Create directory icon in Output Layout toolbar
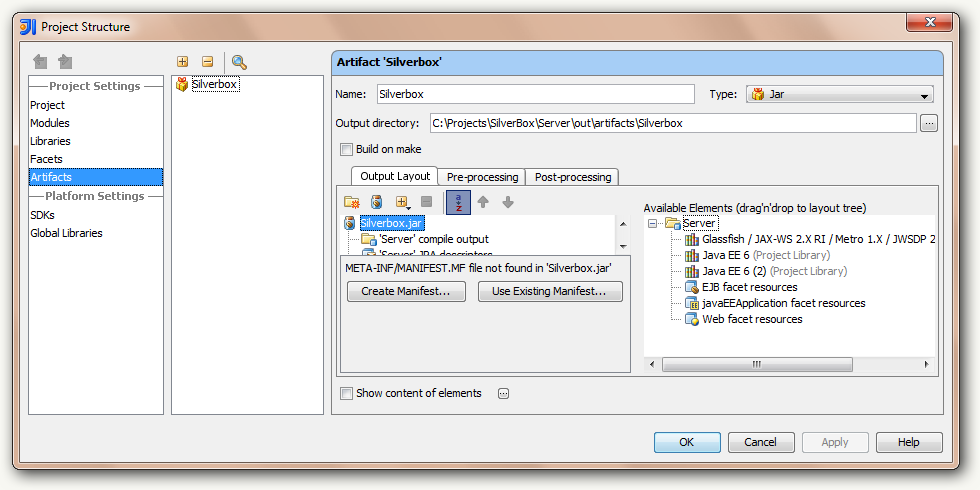980x490 pixels. coord(352,202)
